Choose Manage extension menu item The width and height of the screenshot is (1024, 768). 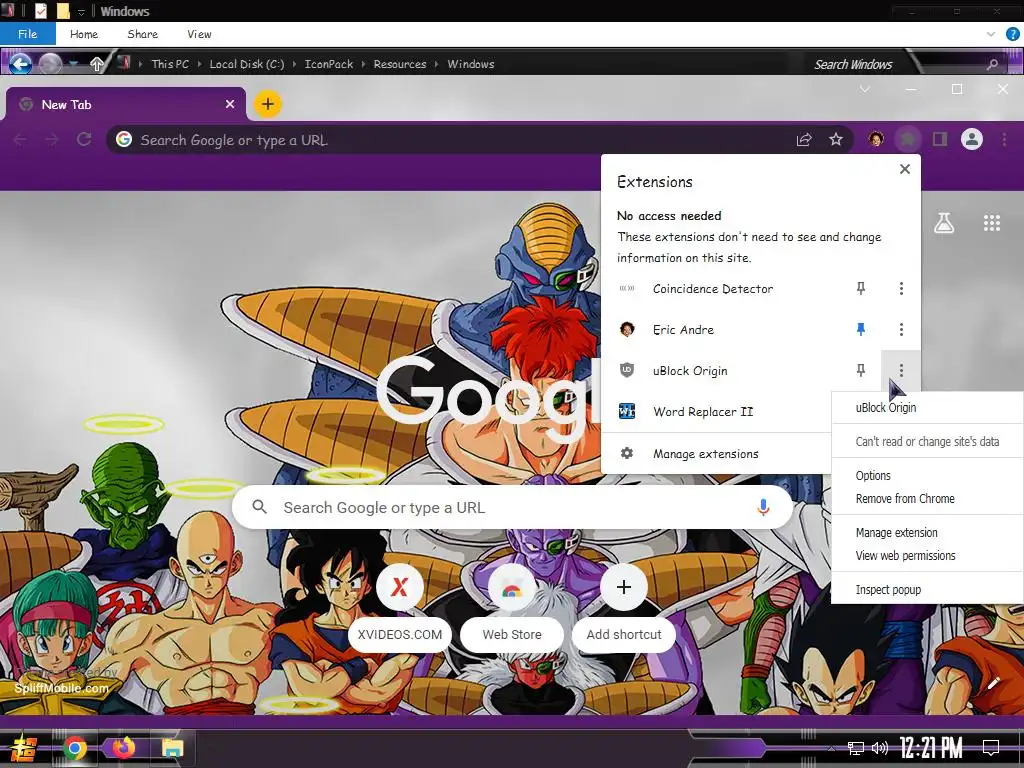897,532
